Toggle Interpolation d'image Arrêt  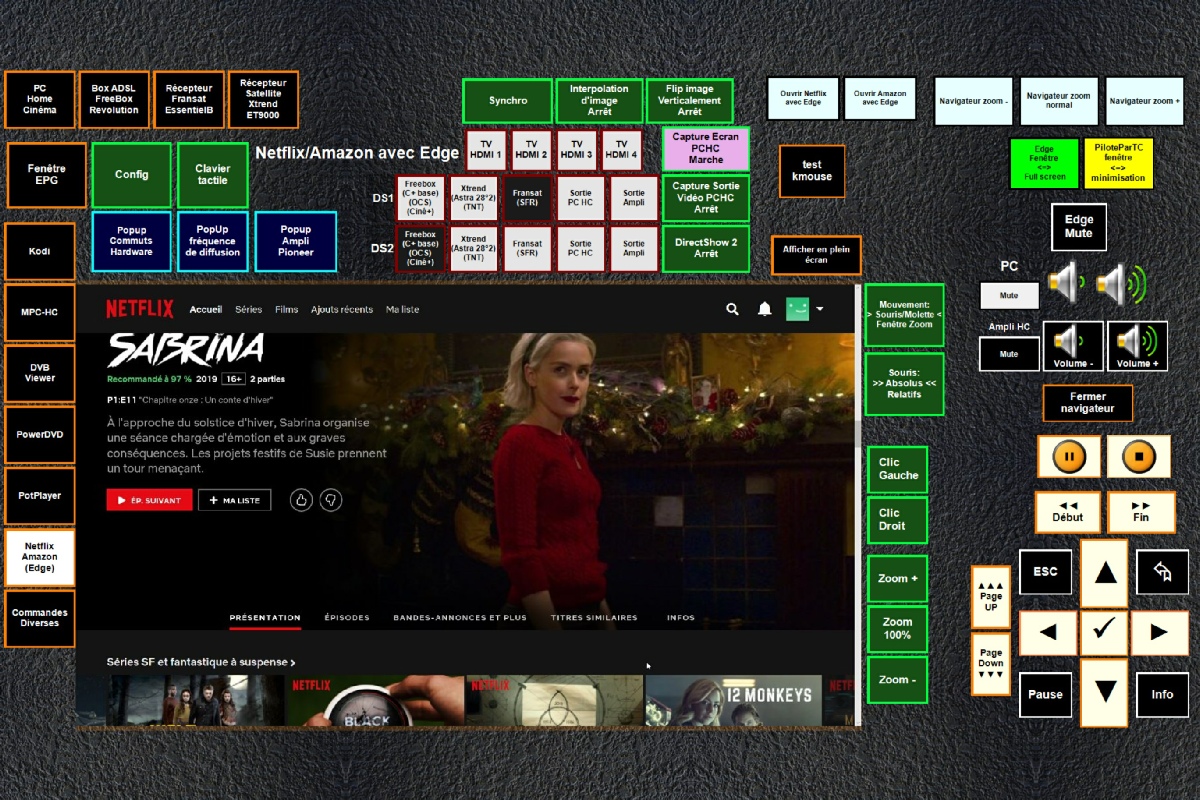[599, 101]
